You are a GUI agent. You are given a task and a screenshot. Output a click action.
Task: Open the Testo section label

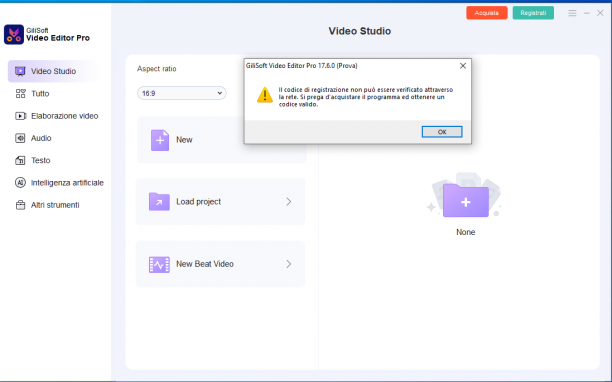point(41,160)
